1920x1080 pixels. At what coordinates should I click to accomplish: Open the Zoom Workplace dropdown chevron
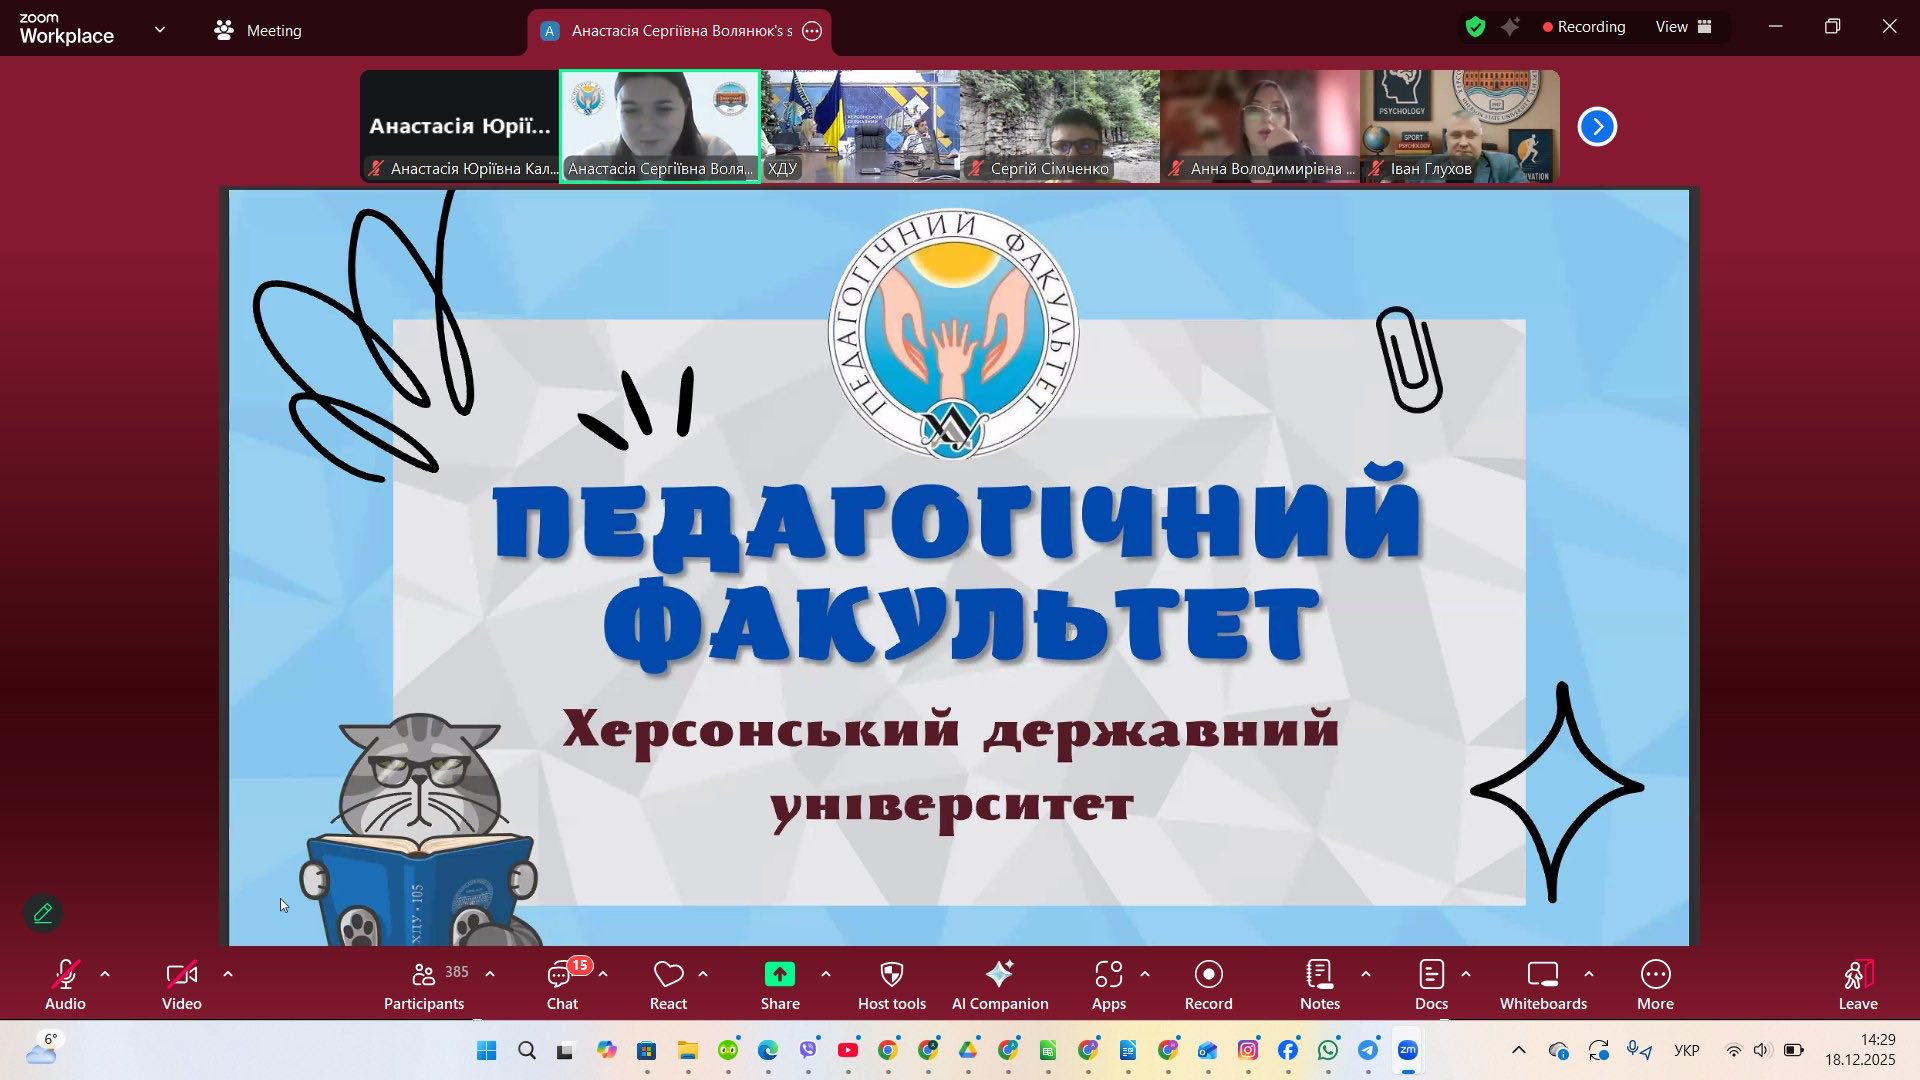click(160, 30)
